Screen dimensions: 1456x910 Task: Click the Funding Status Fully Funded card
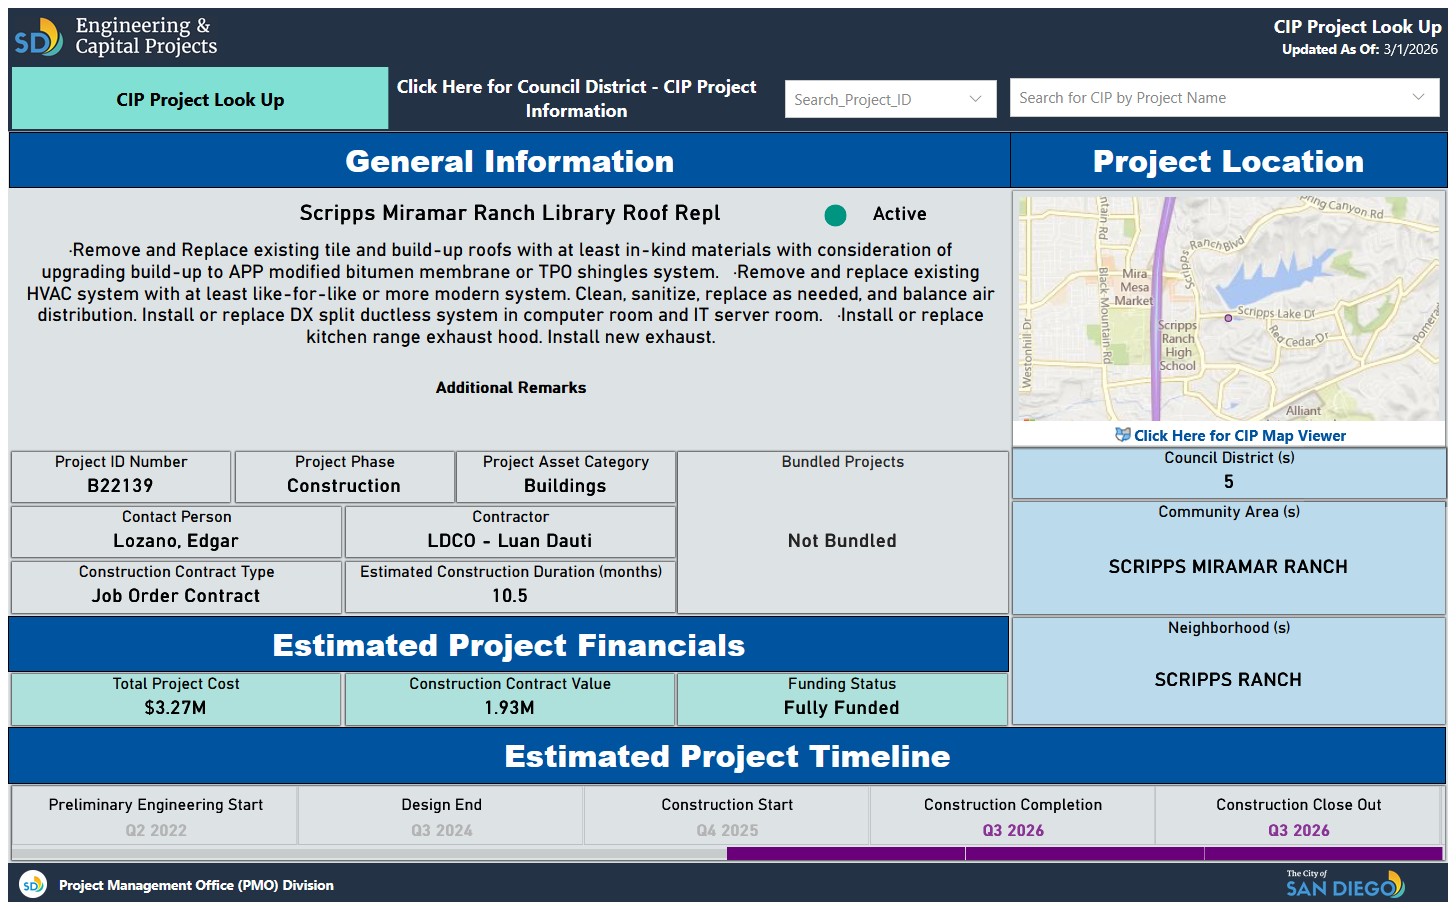(x=841, y=698)
